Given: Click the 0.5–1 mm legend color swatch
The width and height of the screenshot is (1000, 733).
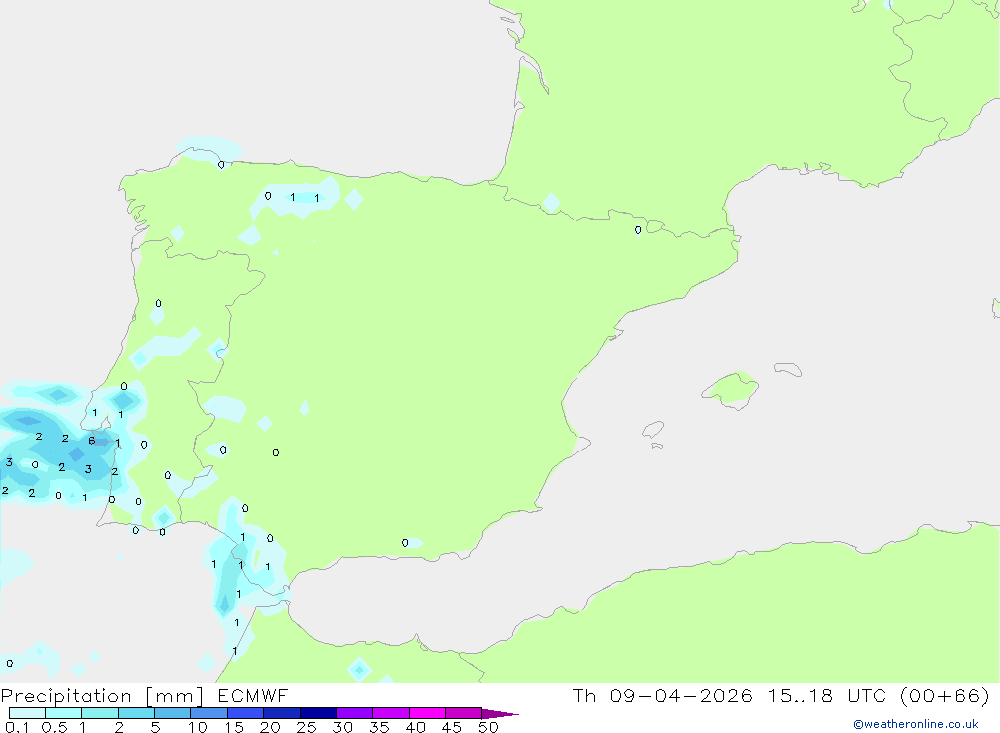Looking at the screenshot, I should (x=63, y=713).
